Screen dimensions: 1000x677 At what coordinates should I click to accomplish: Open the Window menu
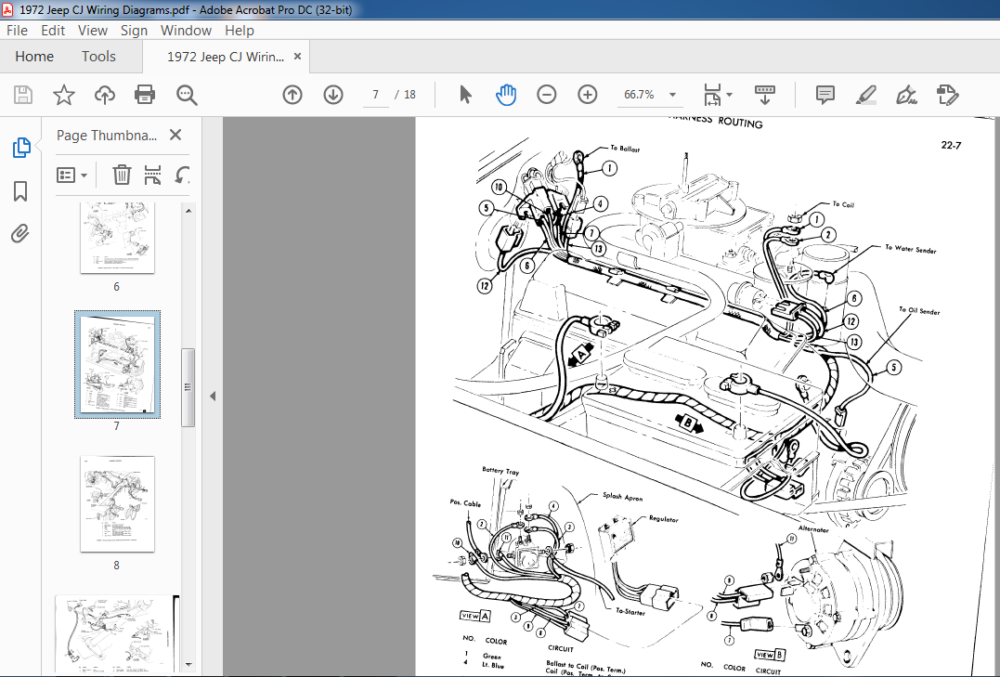coord(186,31)
